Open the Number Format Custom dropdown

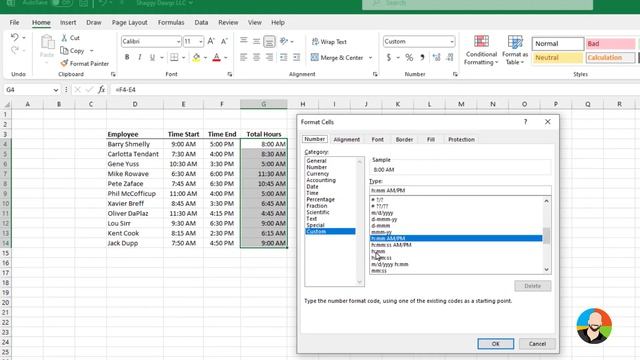(x=451, y=42)
